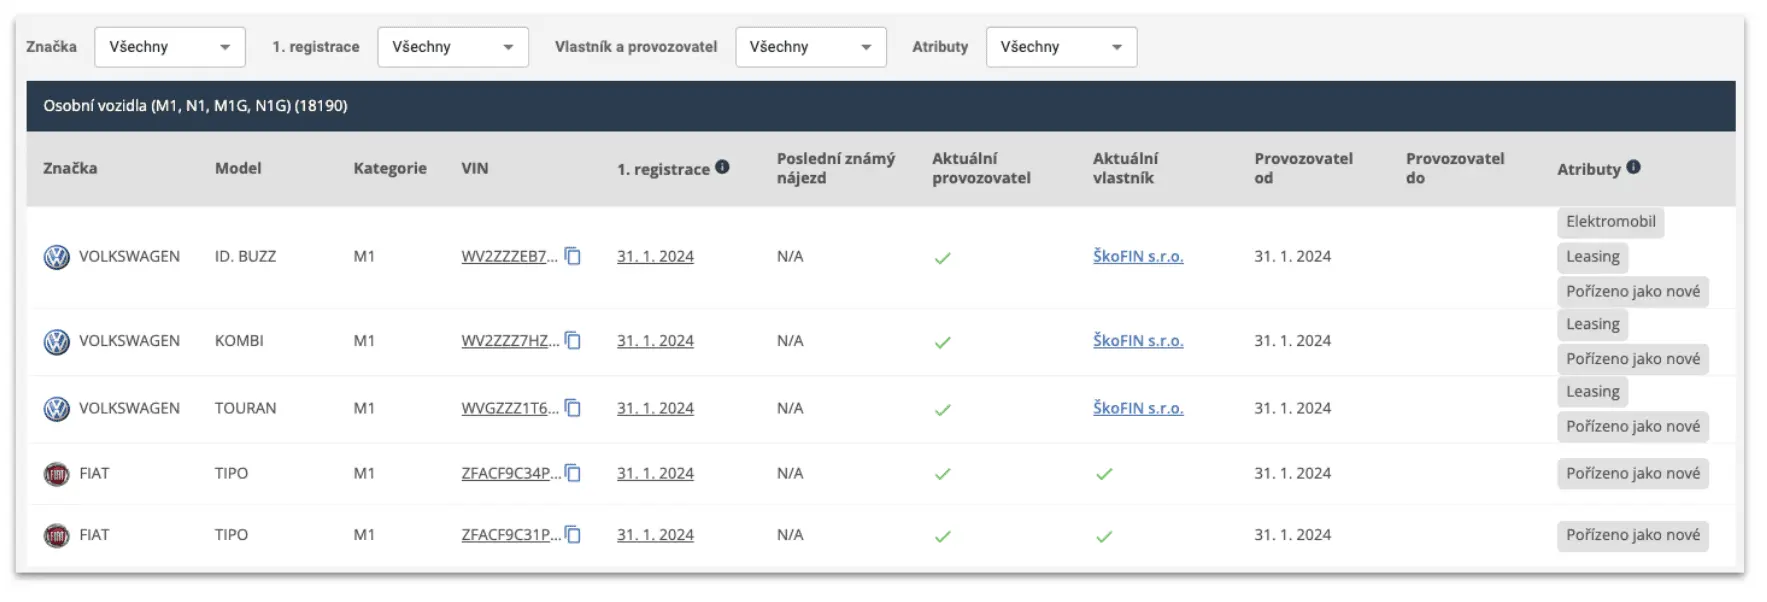This screenshot has width=1767, height=602.
Task: Click Volkswagen logo in ID. BUZZ row
Action: click(57, 257)
